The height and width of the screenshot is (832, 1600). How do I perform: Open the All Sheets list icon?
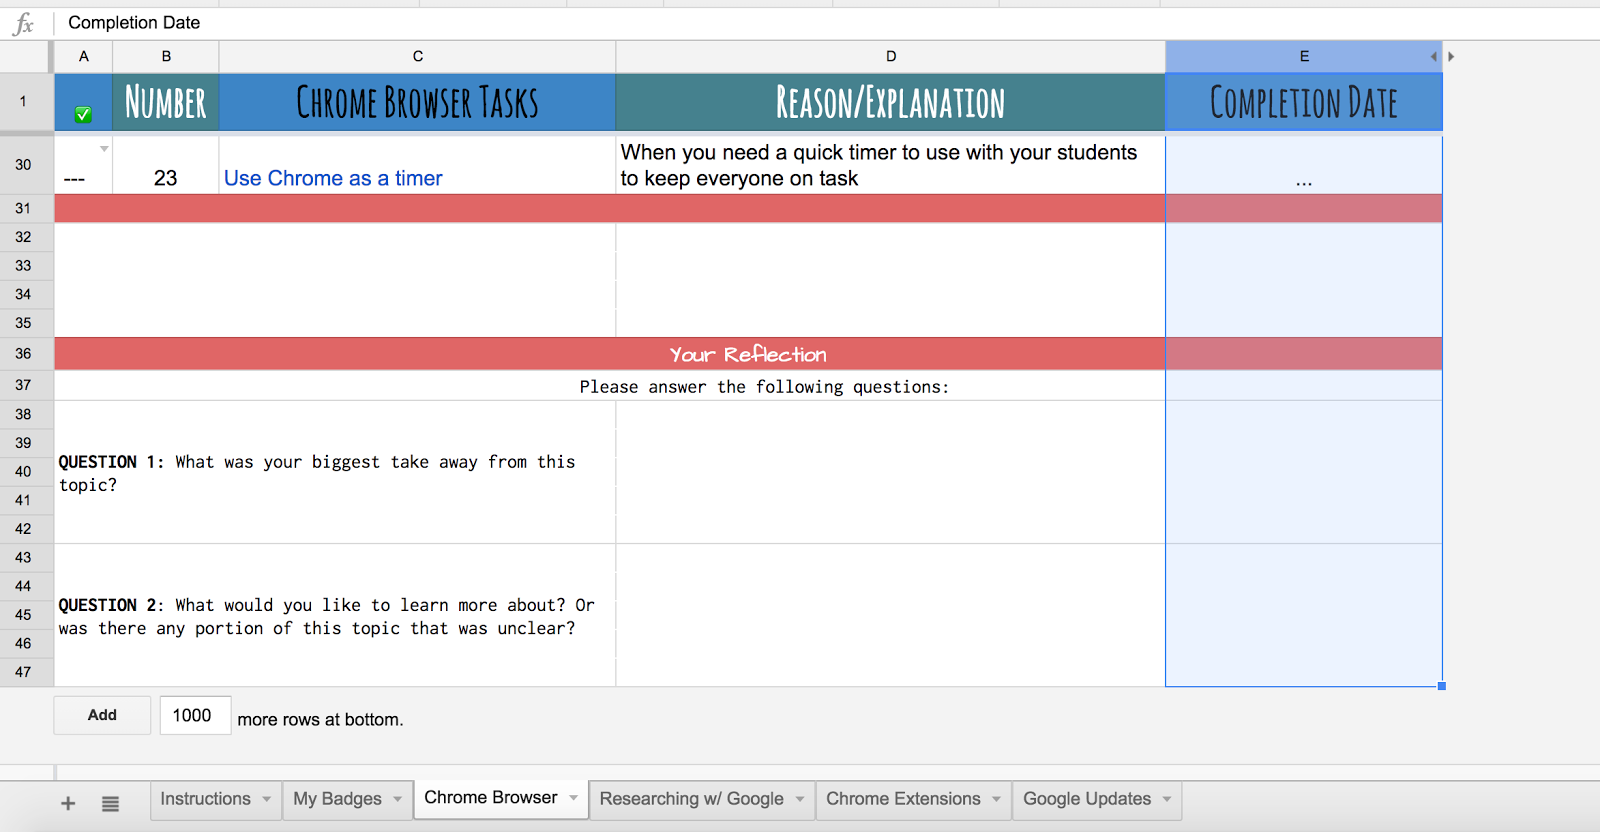click(x=110, y=803)
